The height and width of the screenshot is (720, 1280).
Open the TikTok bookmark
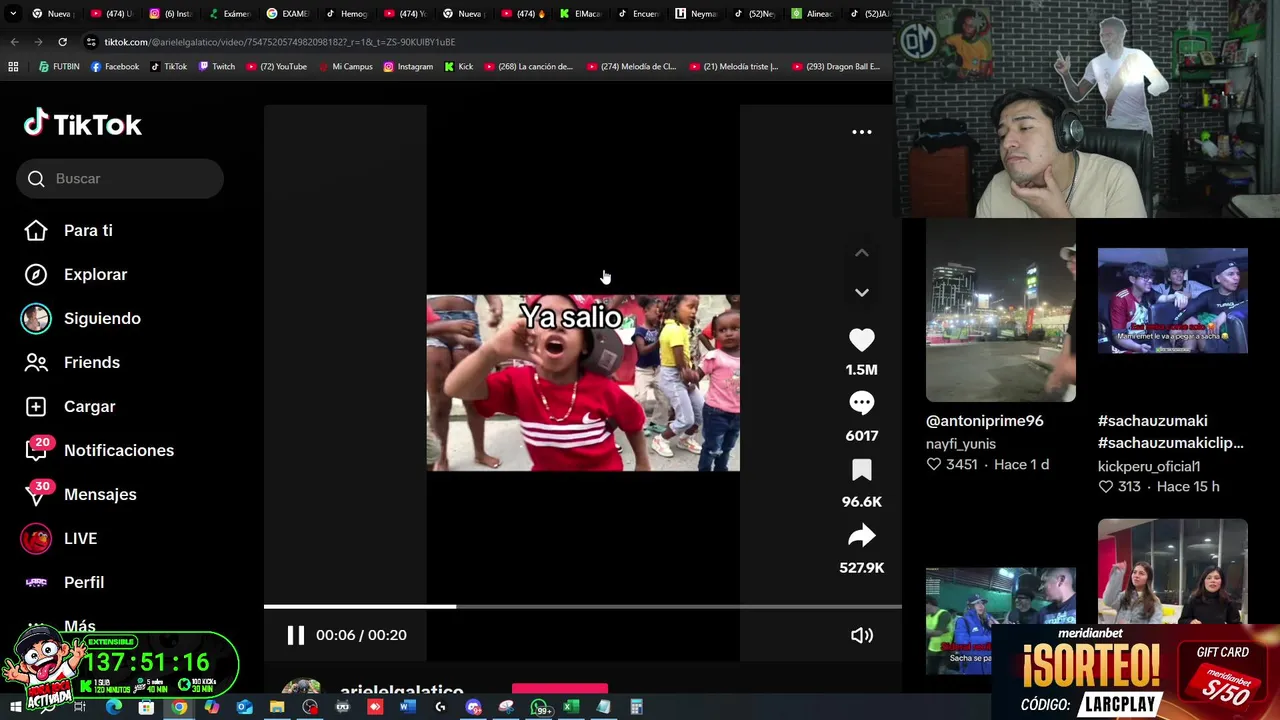(169, 67)
